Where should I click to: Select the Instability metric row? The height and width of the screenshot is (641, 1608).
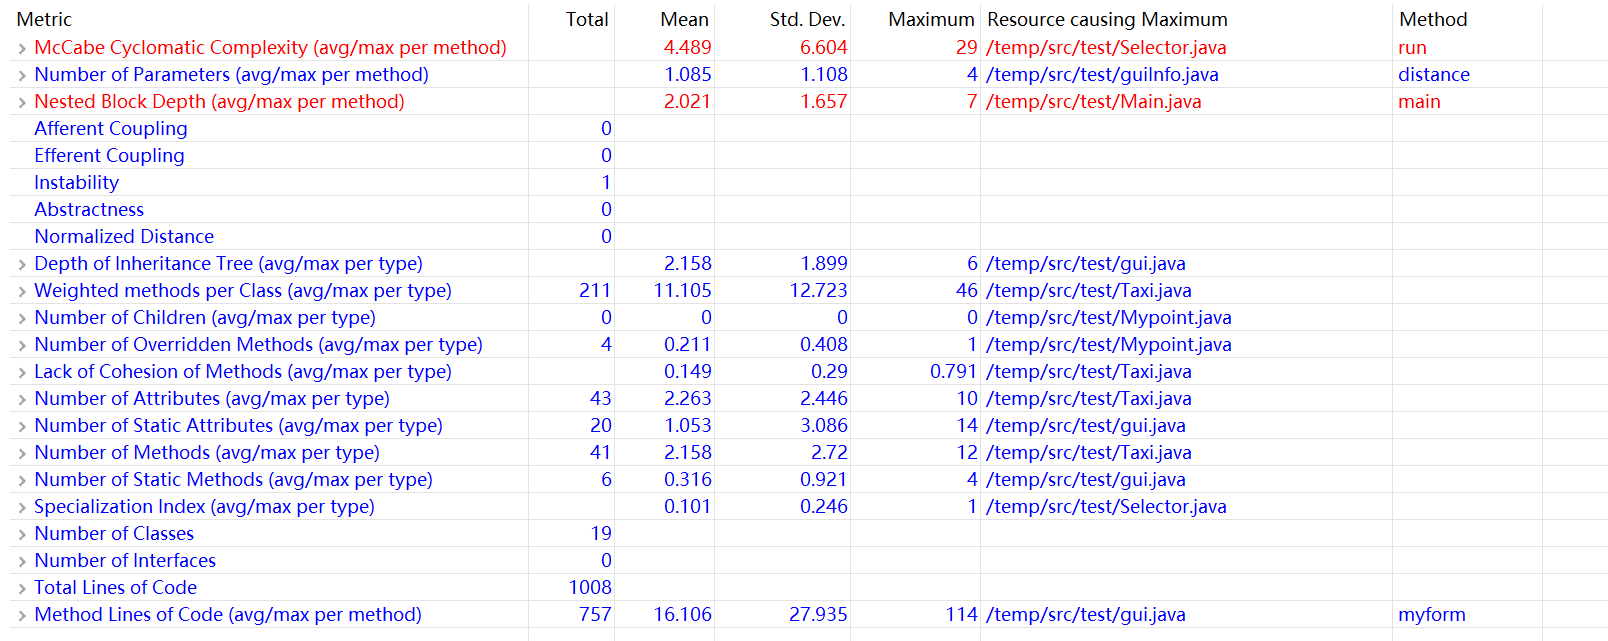(76, 182)
